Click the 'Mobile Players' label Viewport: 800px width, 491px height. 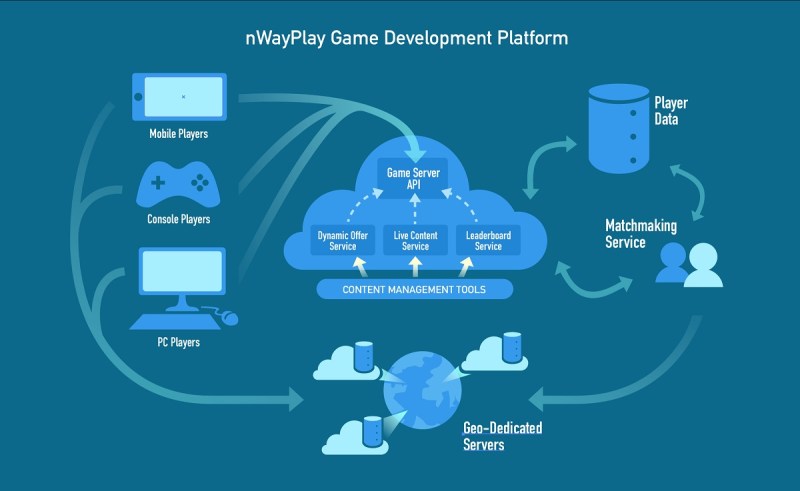coord(179,134)
